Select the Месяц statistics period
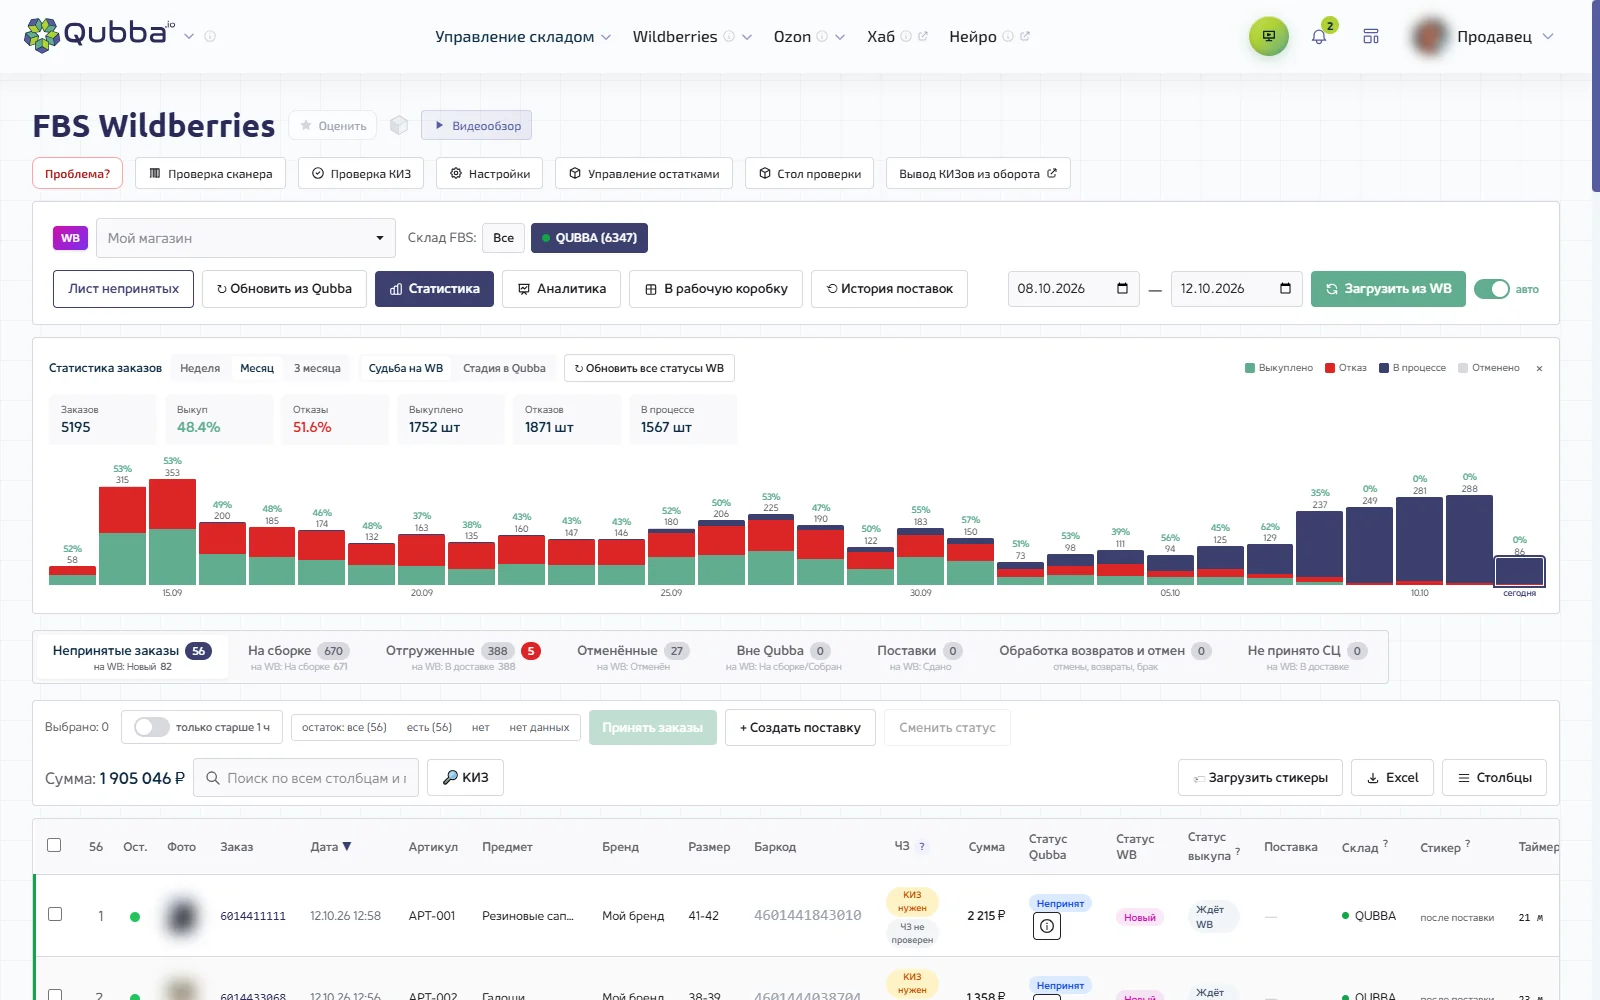Screen dimensions: 1600x1000 point(257,368)
